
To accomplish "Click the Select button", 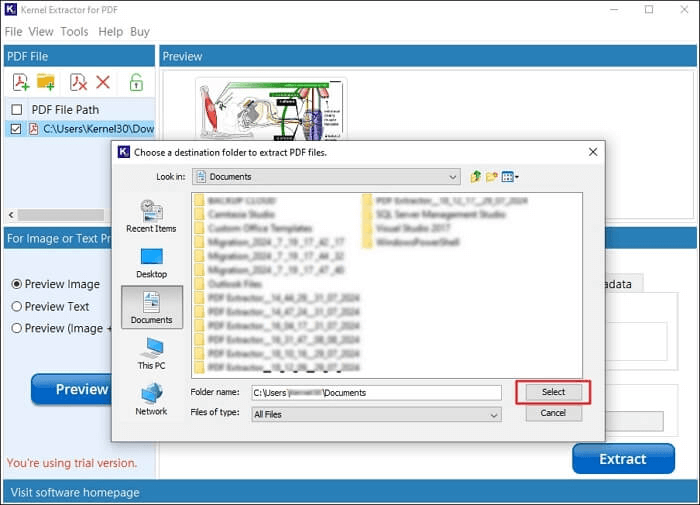I will click(554, 392).
